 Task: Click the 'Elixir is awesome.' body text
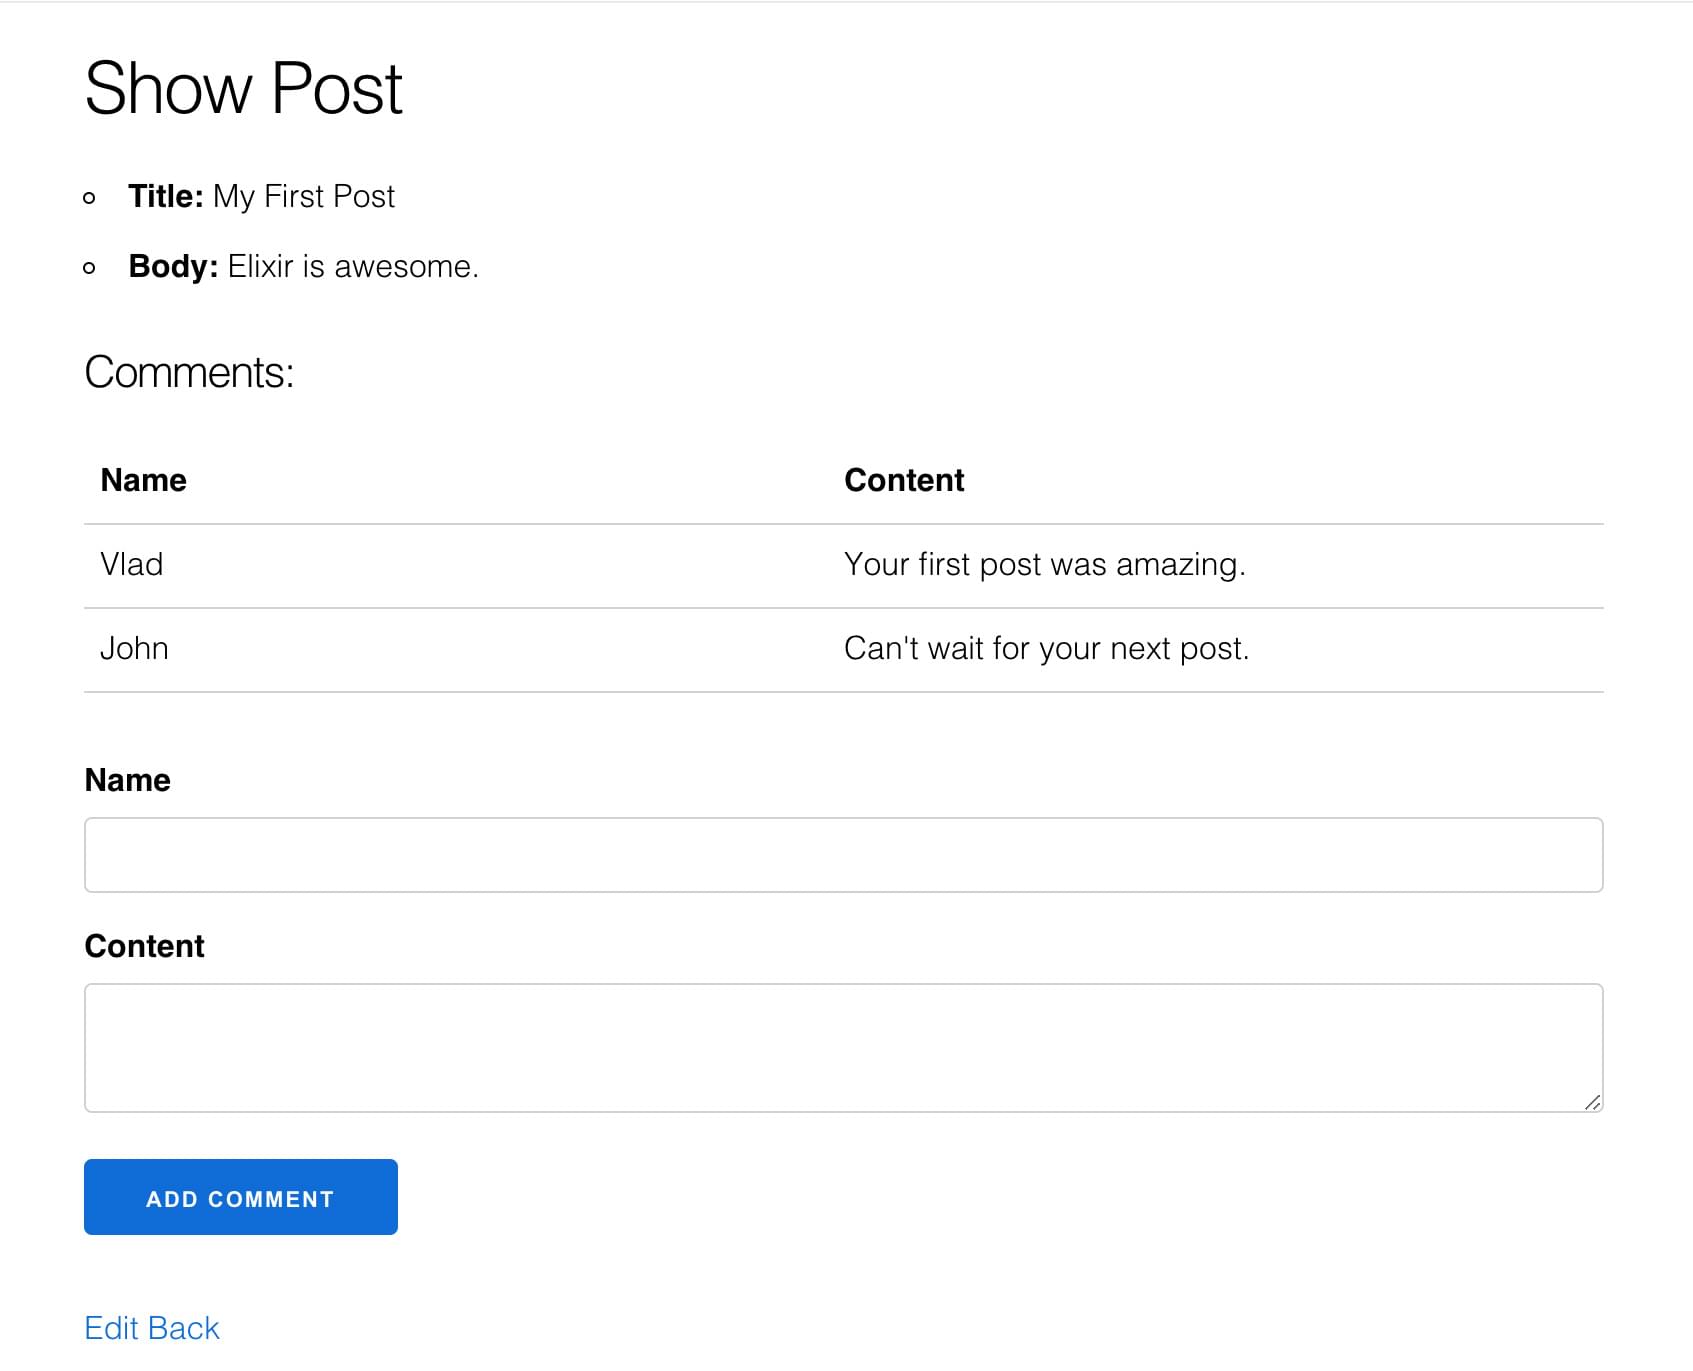pos(353,266)
